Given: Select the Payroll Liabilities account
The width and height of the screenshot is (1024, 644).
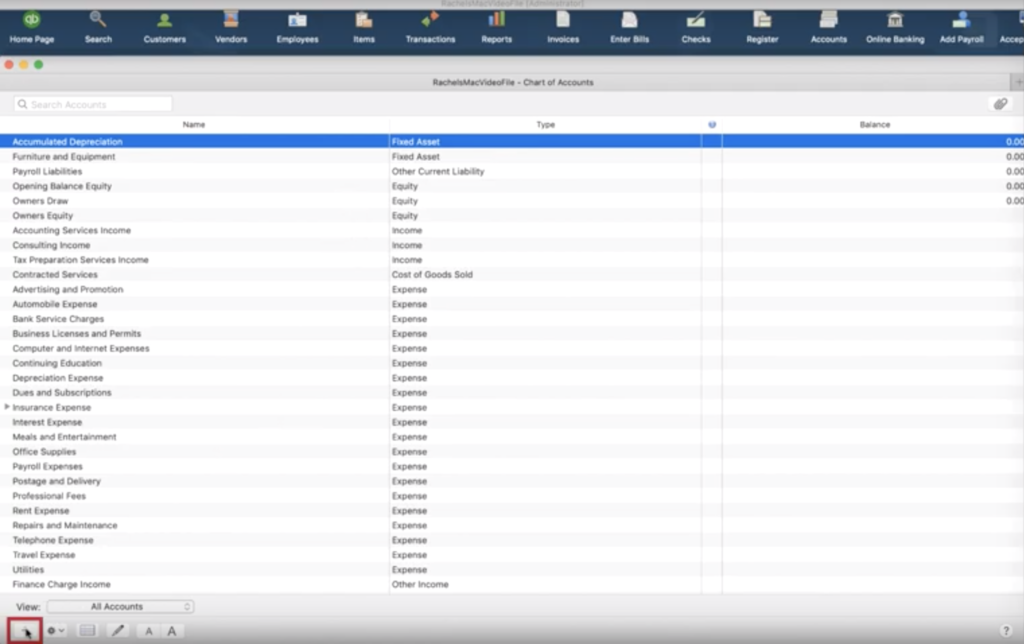Looking at the screenshot, I should click(512, 171).
